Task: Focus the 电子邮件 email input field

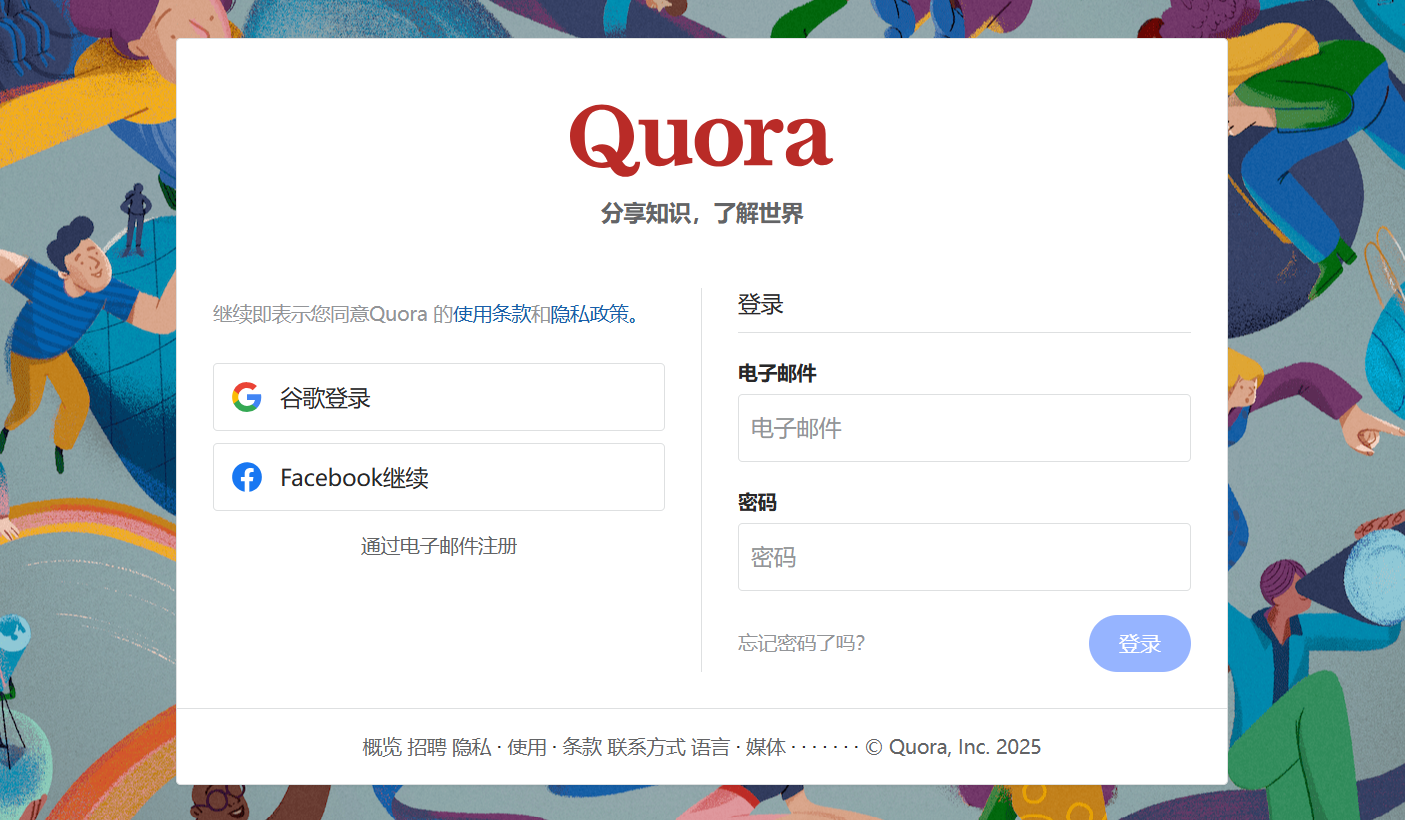Action: coord(964,428)
